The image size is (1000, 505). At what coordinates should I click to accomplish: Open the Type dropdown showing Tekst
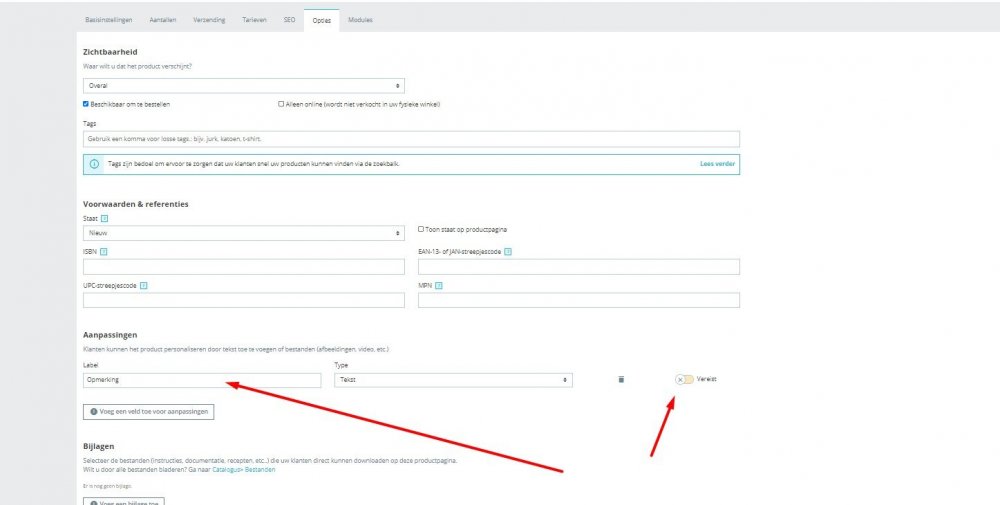pos(453,380)
